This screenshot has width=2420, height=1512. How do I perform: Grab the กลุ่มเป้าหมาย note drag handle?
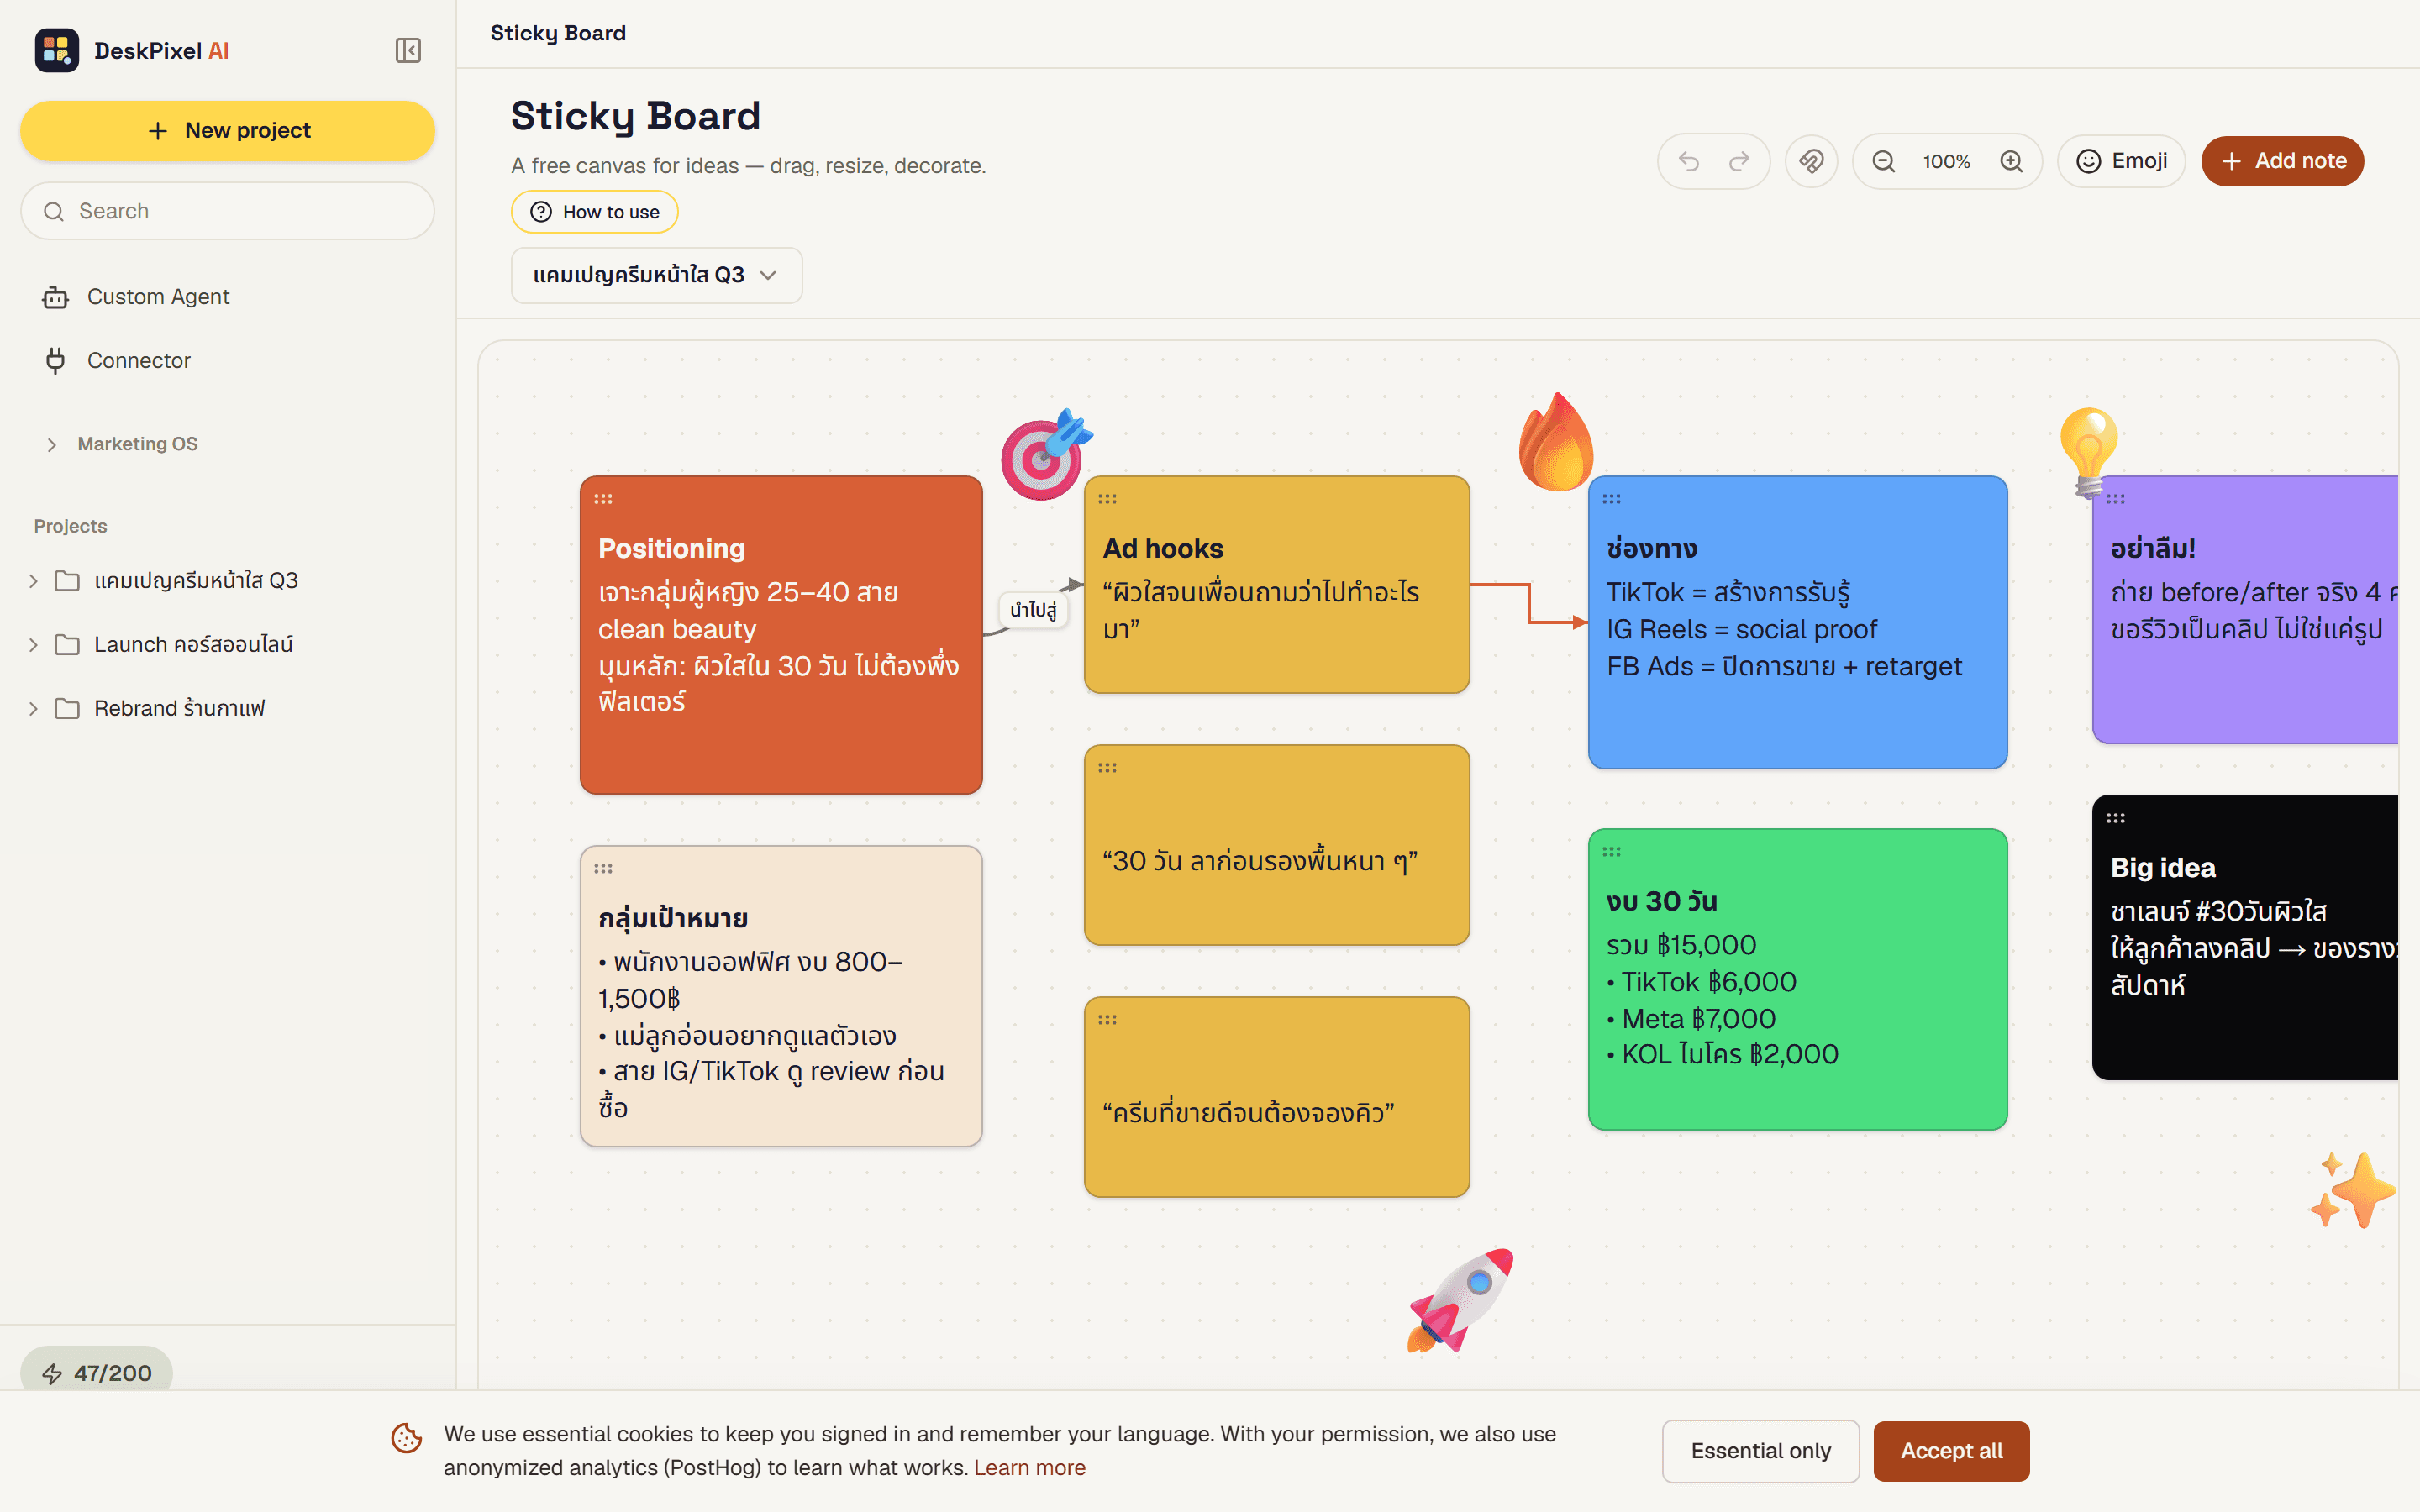coord(603,869)
